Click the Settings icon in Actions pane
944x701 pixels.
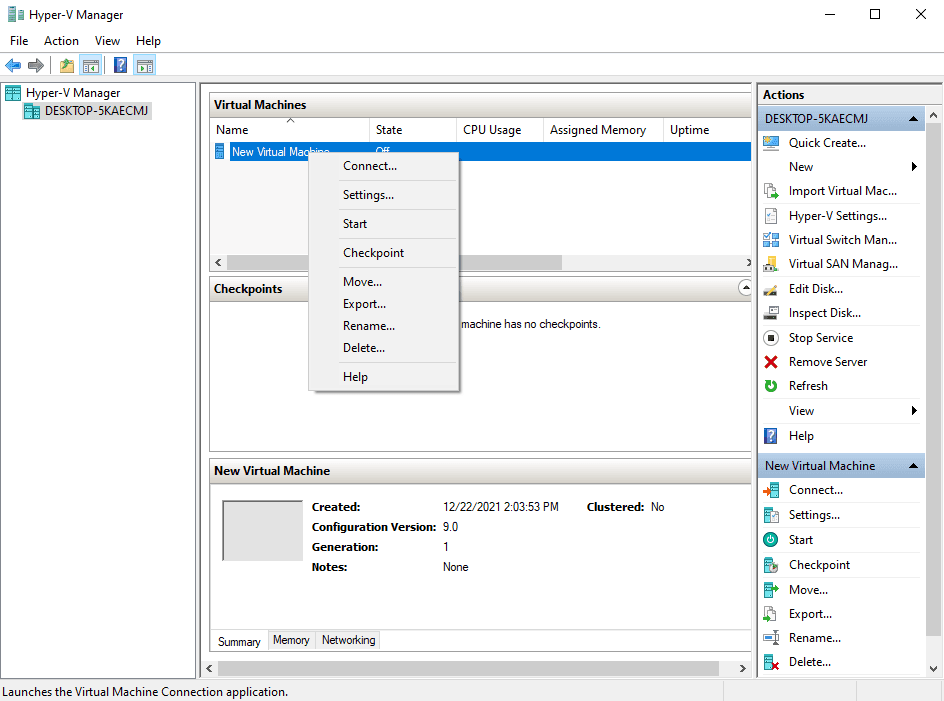pyautogui.click(x=771, y=515)
